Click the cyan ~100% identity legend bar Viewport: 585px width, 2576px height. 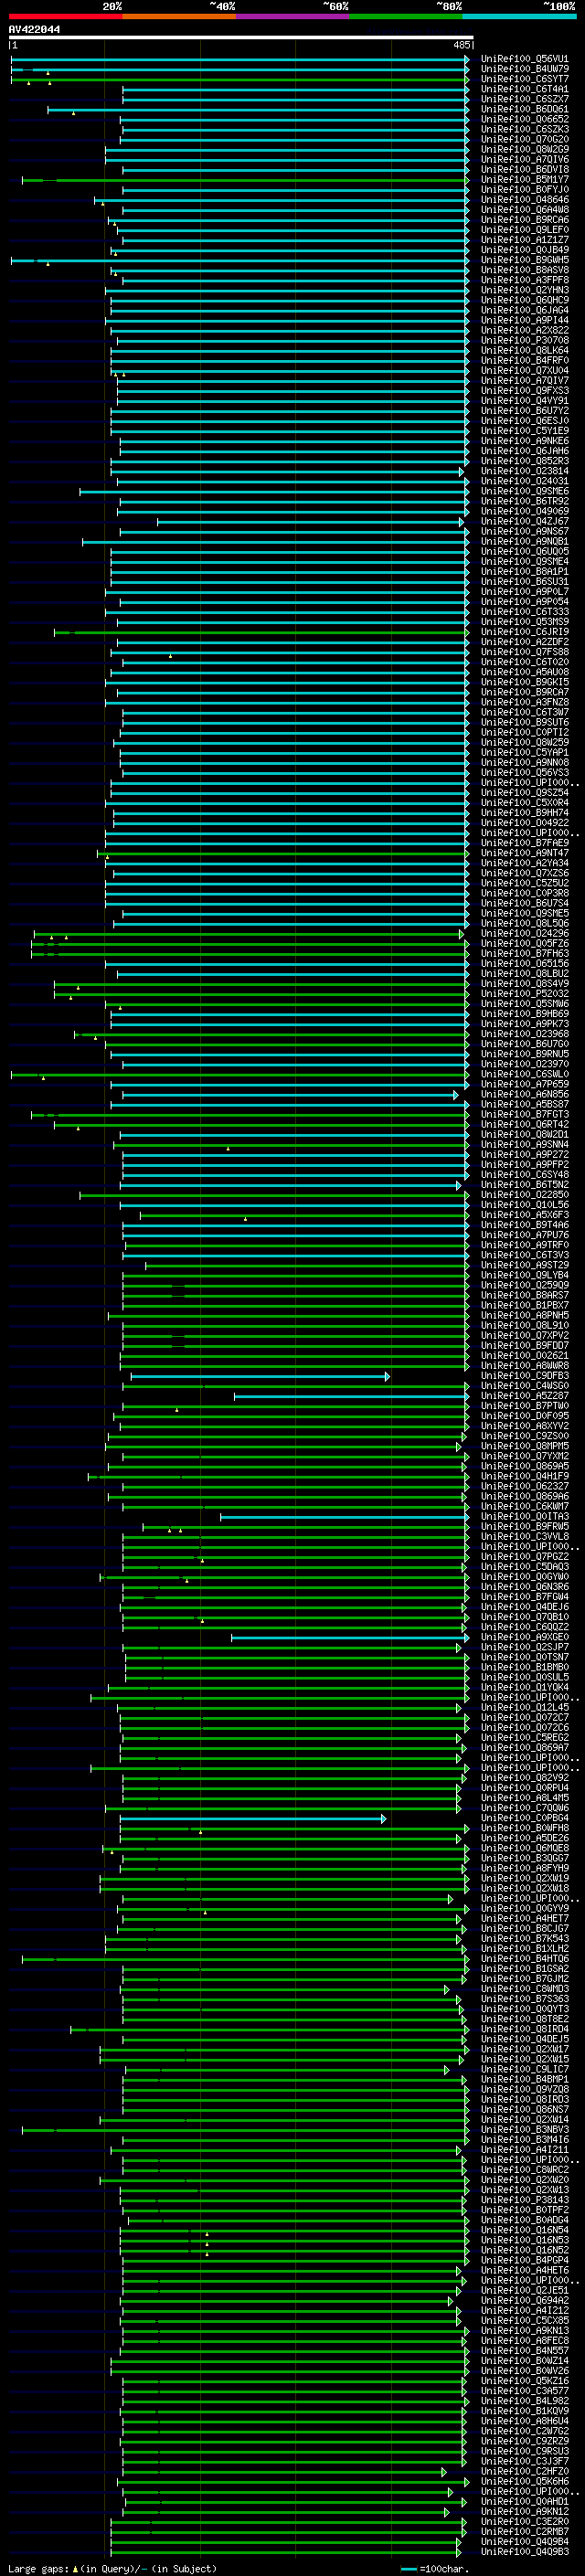519,16
